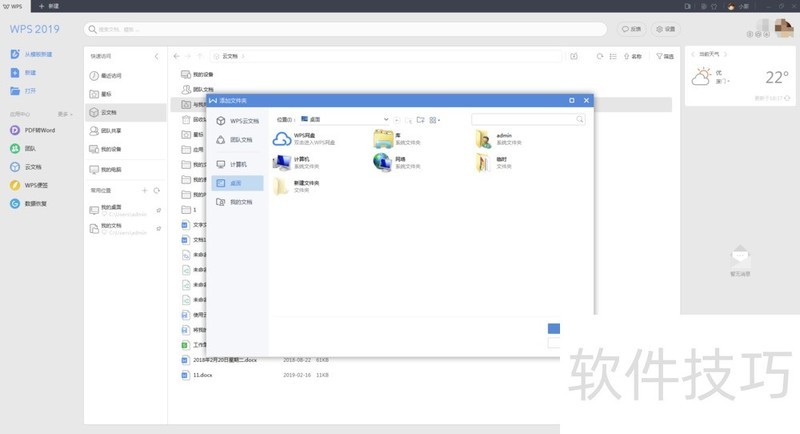Screen dimensions: 800x434
Task: Open WPS便签 notes app
Action: coord(29,185)
